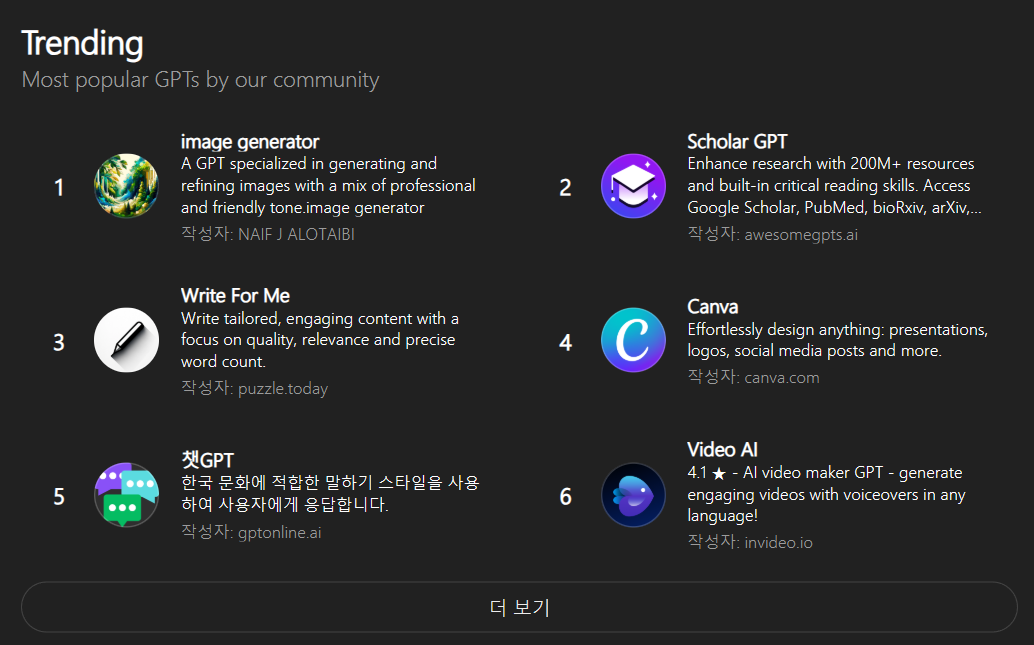Image resolution: width=1034 pixels, height=645 pixels.
Task: Select the Write For Me title
Action: 235,295
